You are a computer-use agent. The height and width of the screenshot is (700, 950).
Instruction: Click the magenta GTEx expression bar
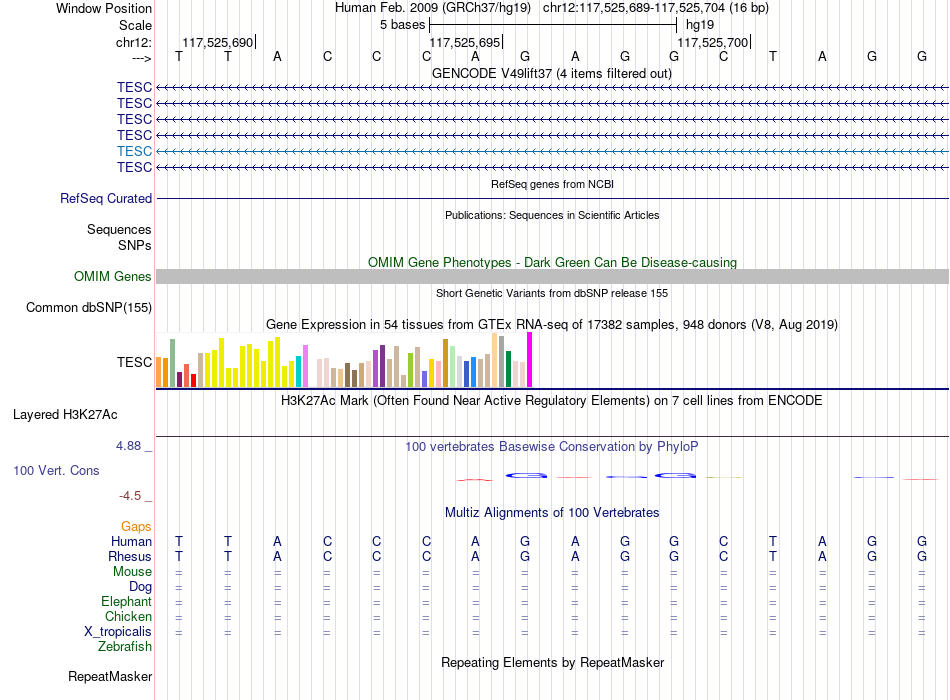530,359
